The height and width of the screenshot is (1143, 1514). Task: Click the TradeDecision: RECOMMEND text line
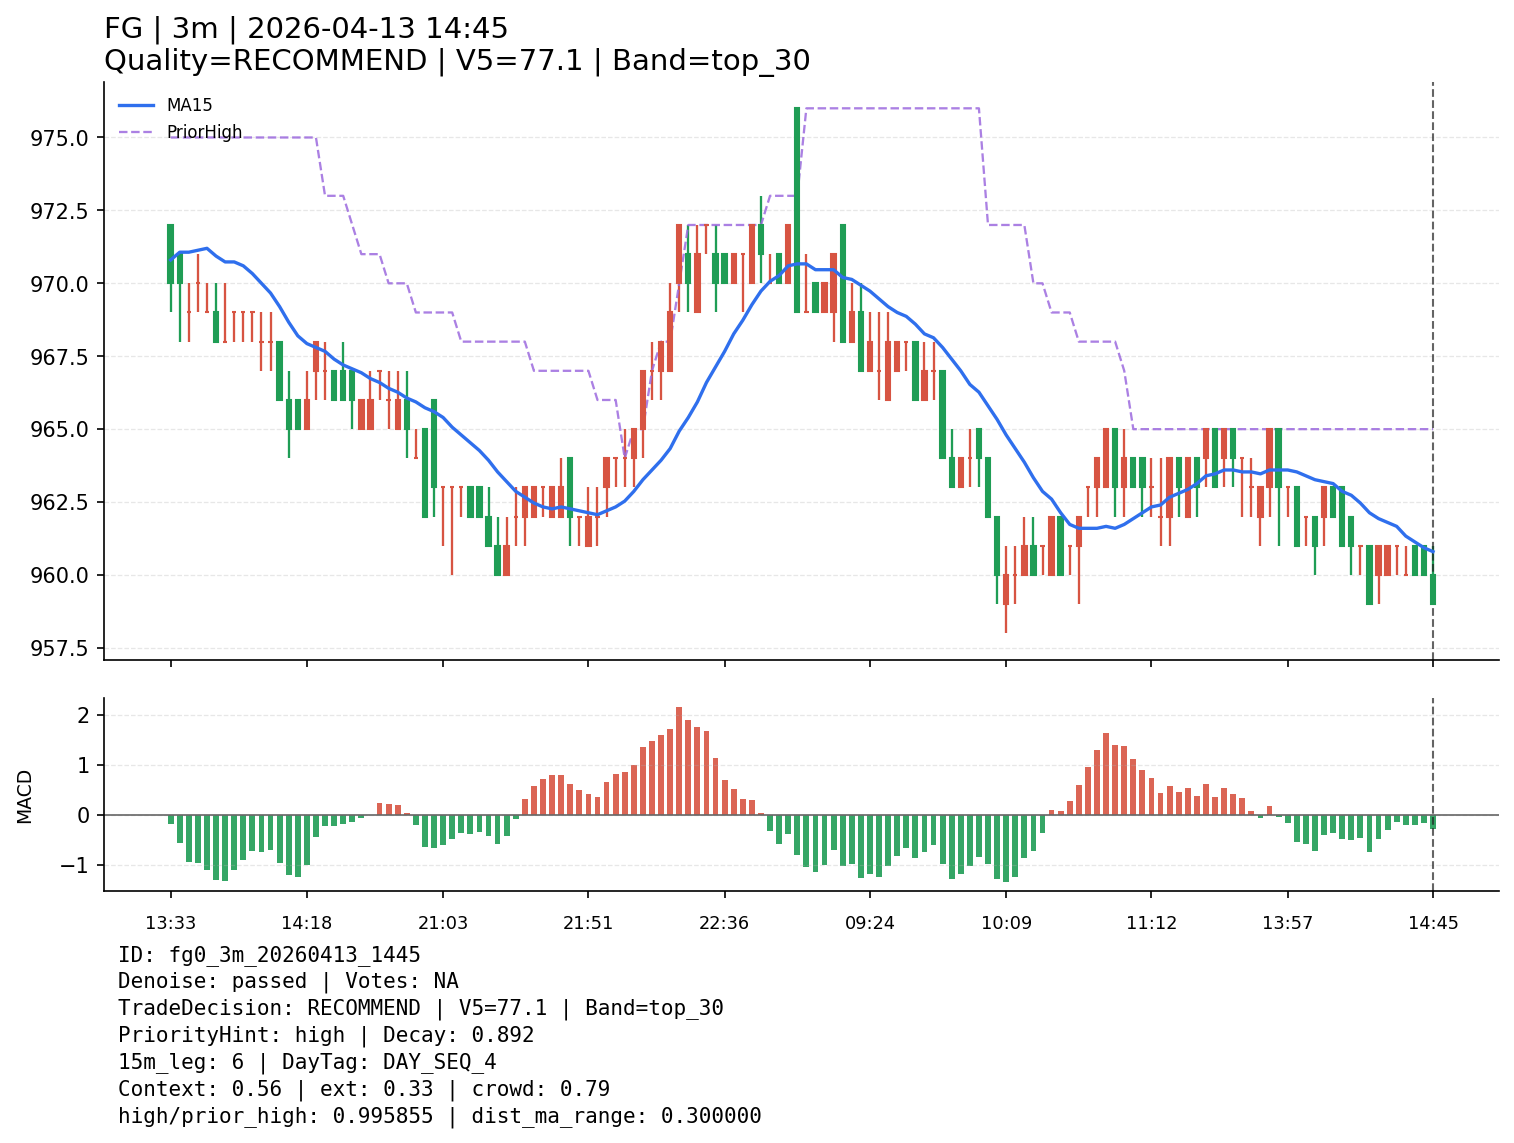click(420, 1008)
